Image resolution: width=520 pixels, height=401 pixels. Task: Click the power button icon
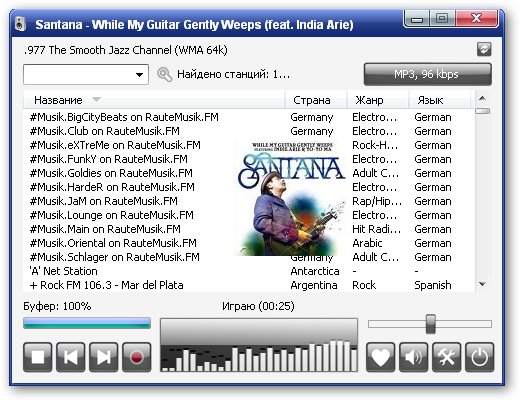coord(480,357)
